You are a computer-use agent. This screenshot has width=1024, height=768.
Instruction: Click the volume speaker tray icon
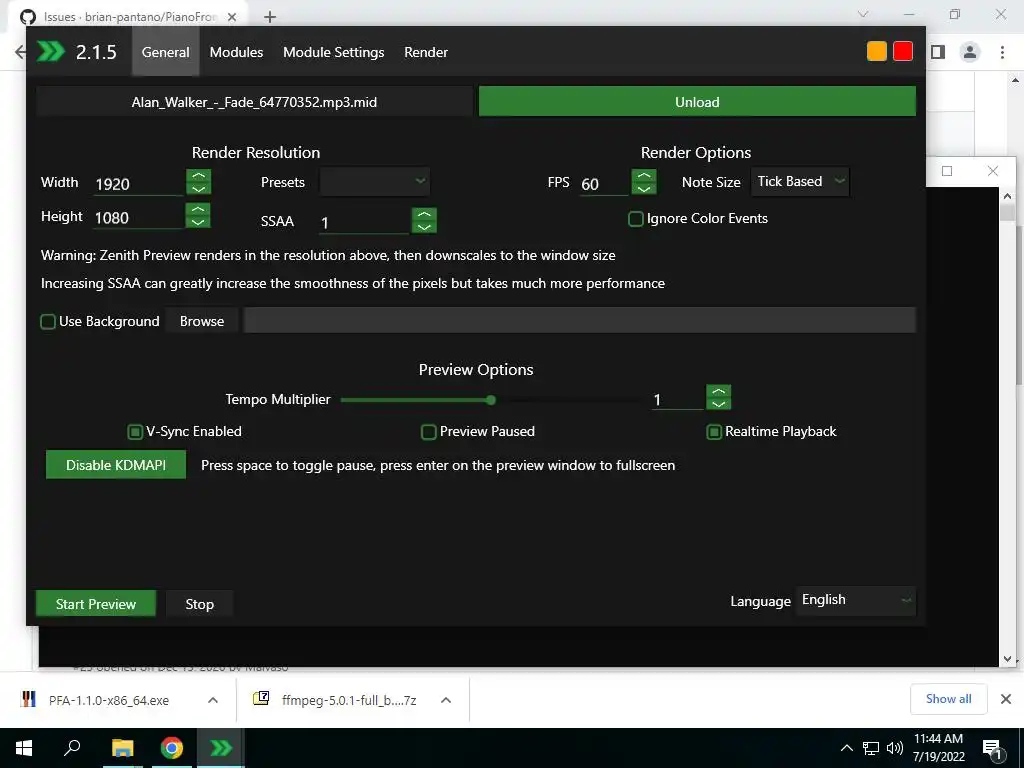895,748
